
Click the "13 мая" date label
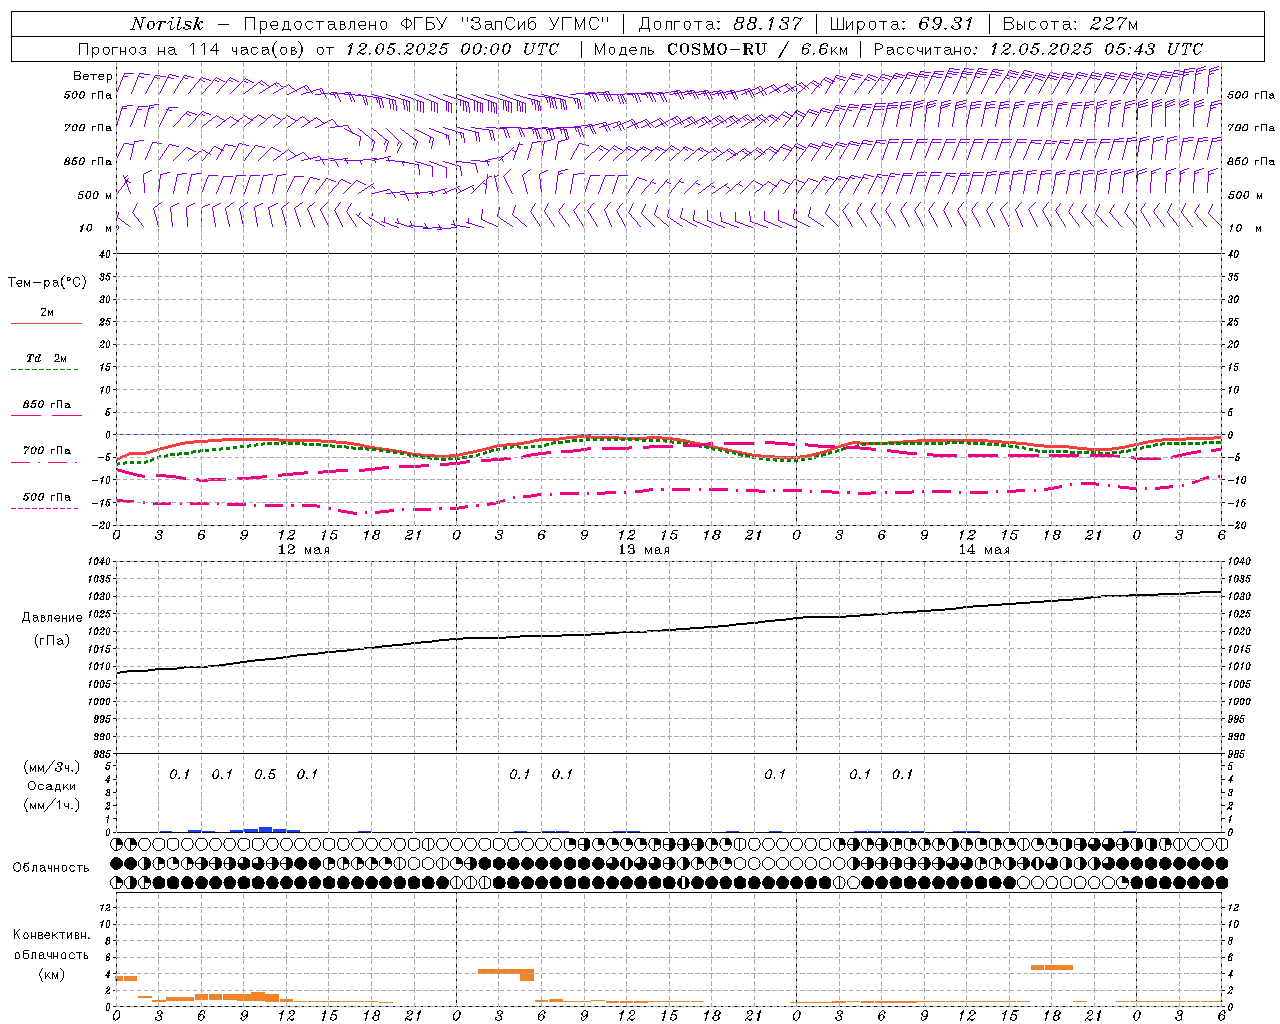[644, 550]
